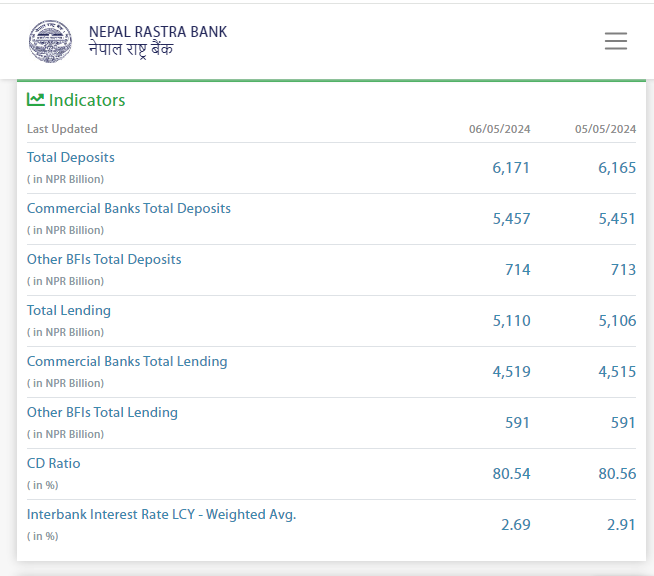Click the Nepal Rastra Bank logo emblem

click(51, 41)
